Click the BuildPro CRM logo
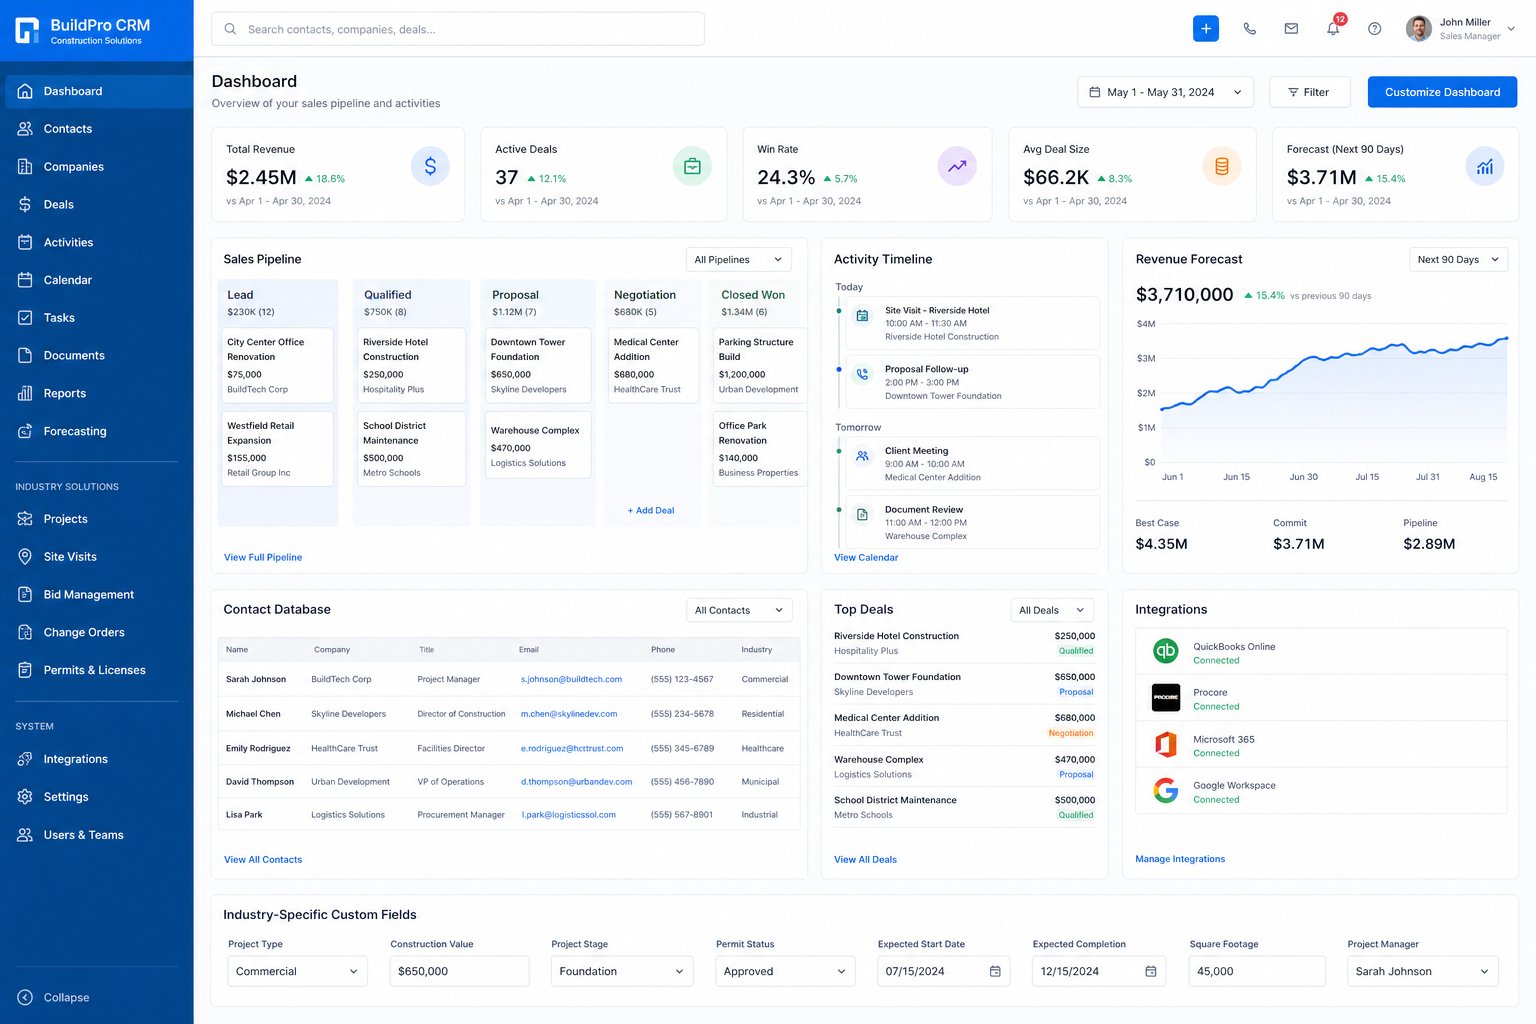The width and height of the screenshot is (1536, 1024). [x=27, y=30]
